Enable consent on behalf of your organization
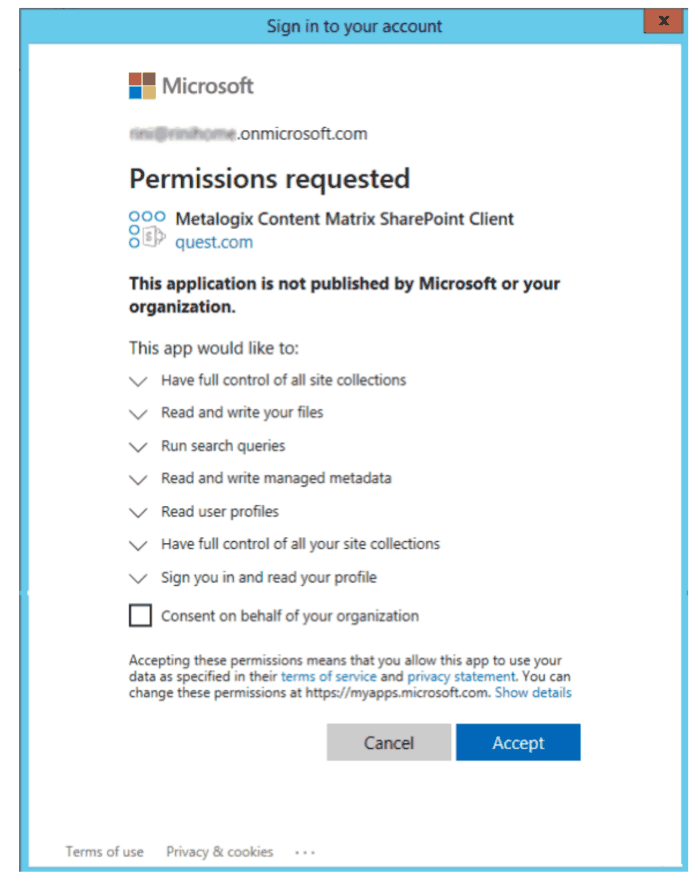 139,615
